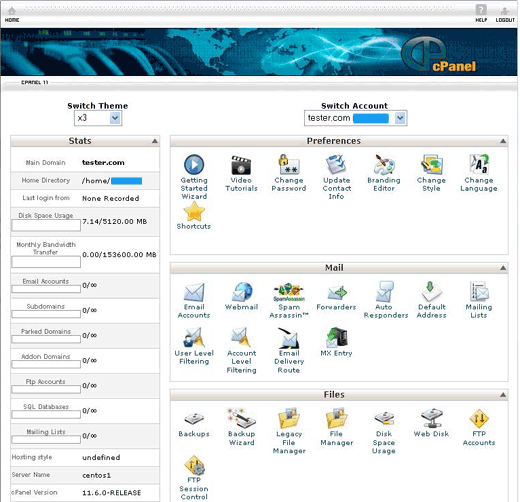
Task: Click the Subdomains usage bar
Action: [46, 314]
